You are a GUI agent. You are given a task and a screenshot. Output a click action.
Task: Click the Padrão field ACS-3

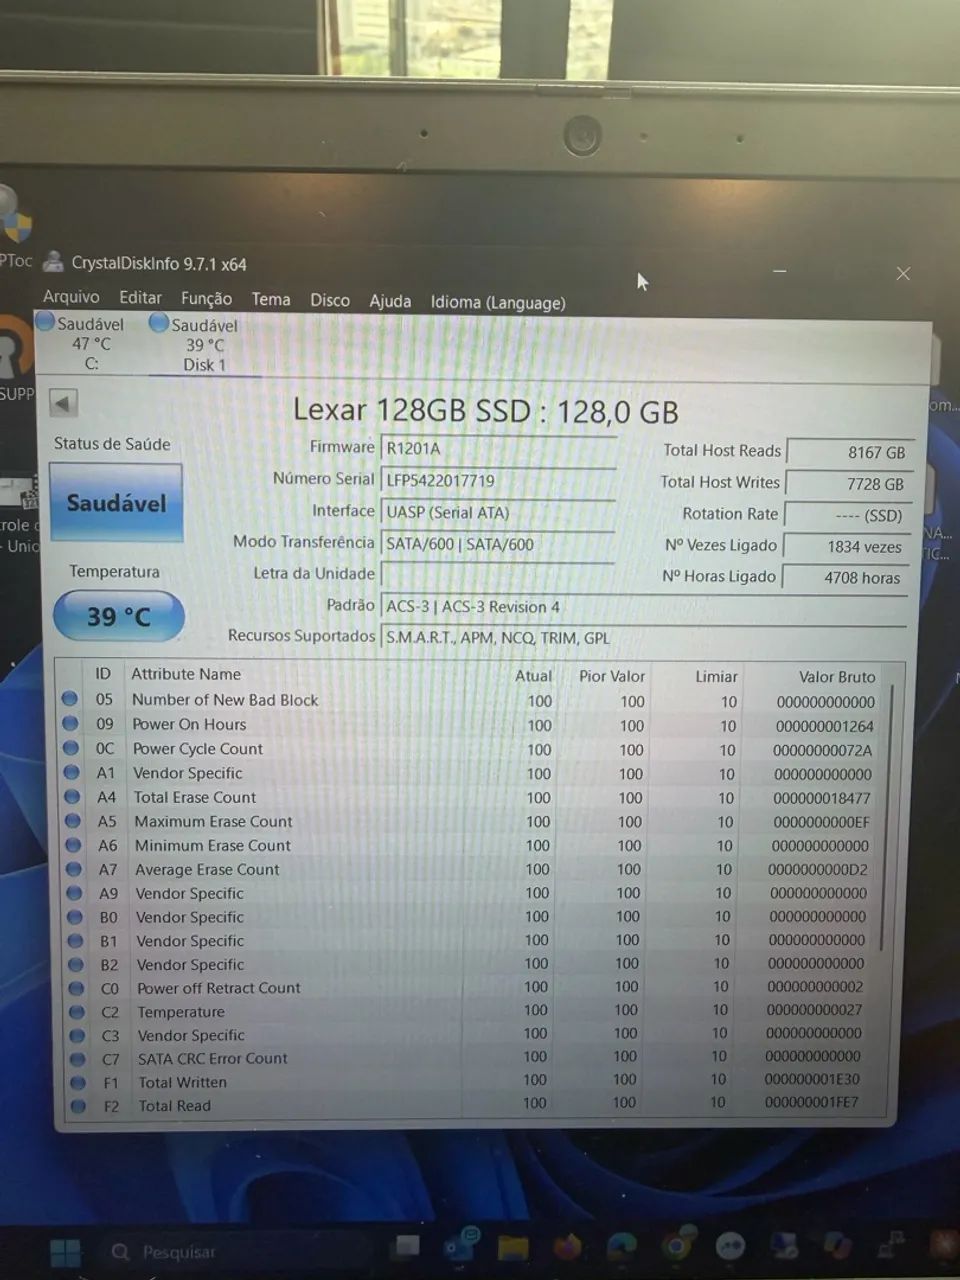644,607
